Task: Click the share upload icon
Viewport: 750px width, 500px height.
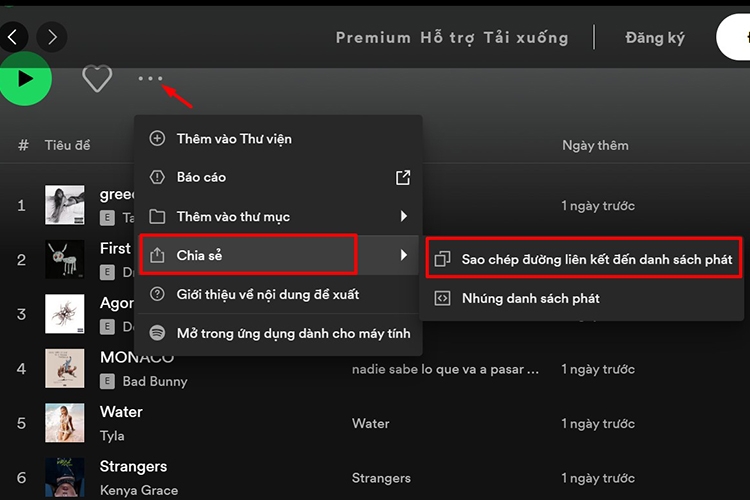Action: 157,255
